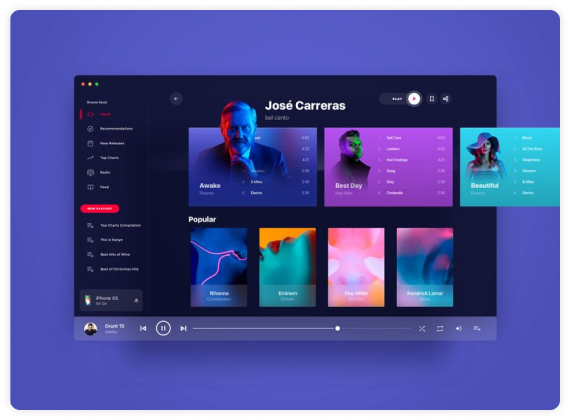This screenshot has height=420, width=570.
Task: Eject the iPhone XS device
Action: (136, 300)
